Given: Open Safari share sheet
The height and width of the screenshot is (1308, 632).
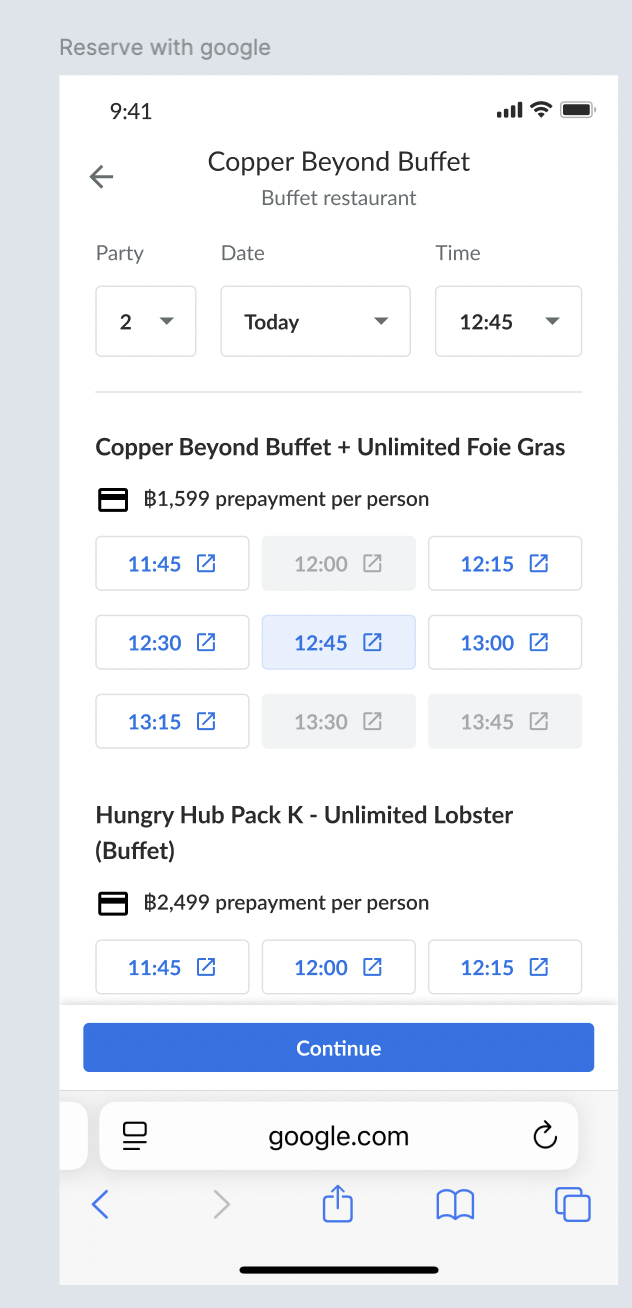Looking at the screenshot, I should (x=338, y=1203).
